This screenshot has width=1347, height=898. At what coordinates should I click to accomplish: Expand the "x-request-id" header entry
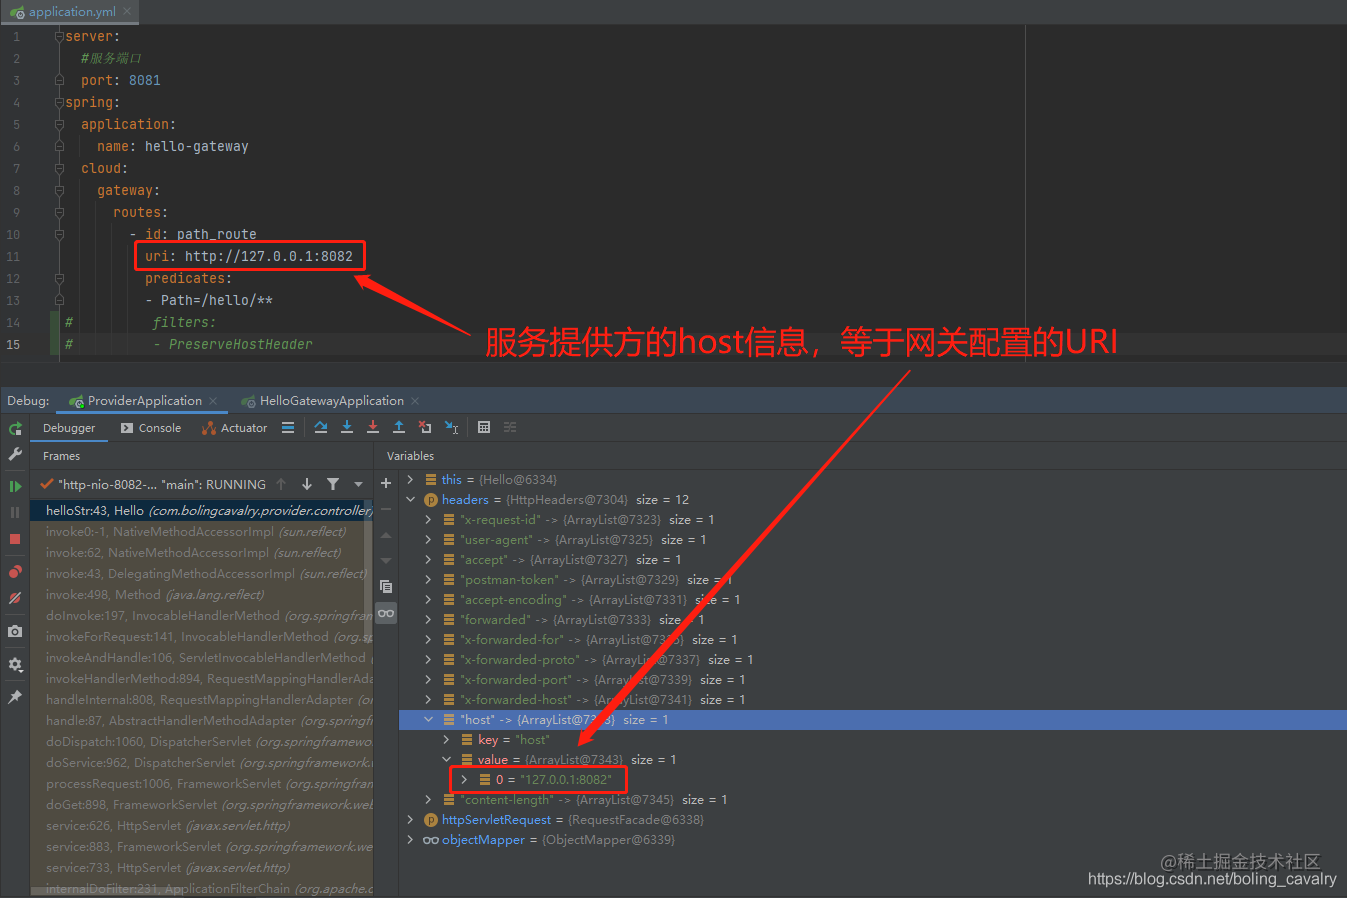[x=429, y=520]
